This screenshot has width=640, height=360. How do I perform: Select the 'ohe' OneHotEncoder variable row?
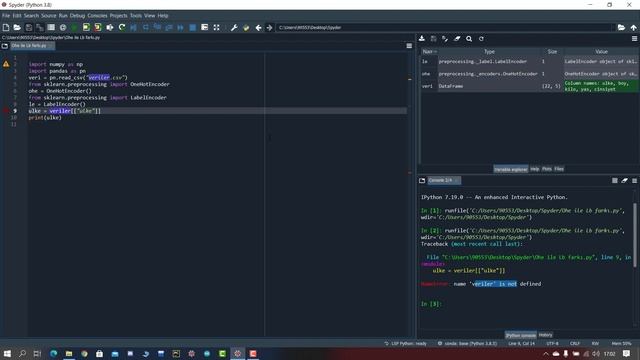pyautogui.click(x=530, y=74)
